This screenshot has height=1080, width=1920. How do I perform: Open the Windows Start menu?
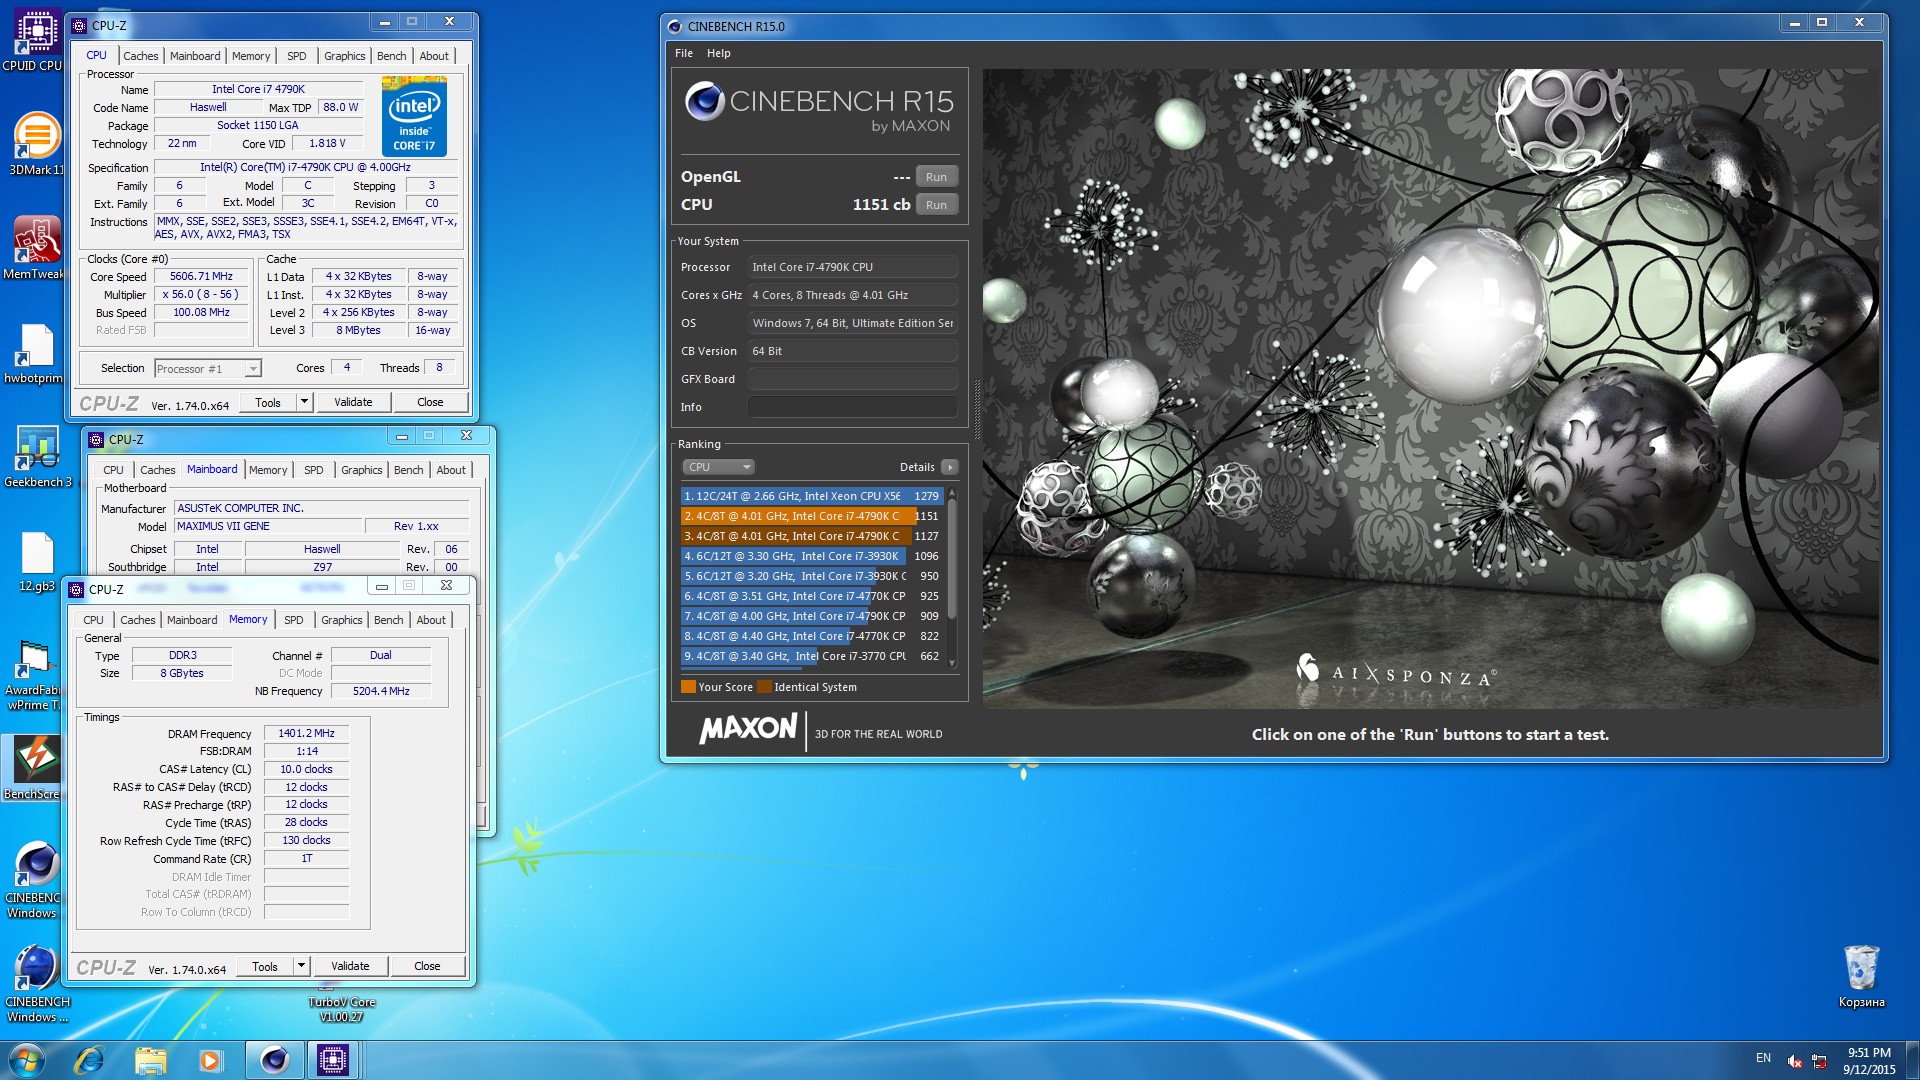tap(27, 1060)
